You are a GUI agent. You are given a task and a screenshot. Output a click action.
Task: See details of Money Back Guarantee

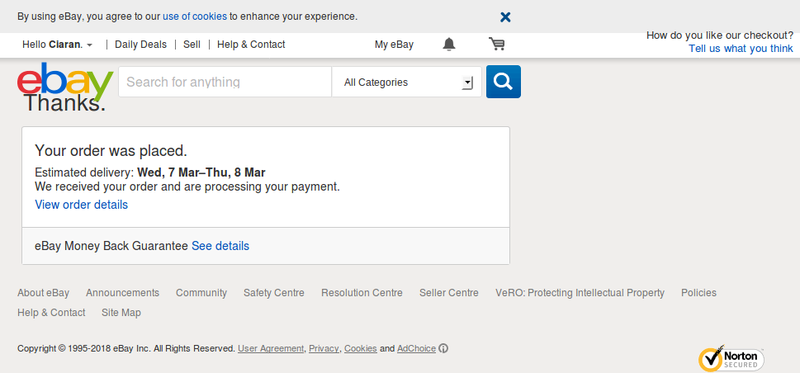pos(220,246)
